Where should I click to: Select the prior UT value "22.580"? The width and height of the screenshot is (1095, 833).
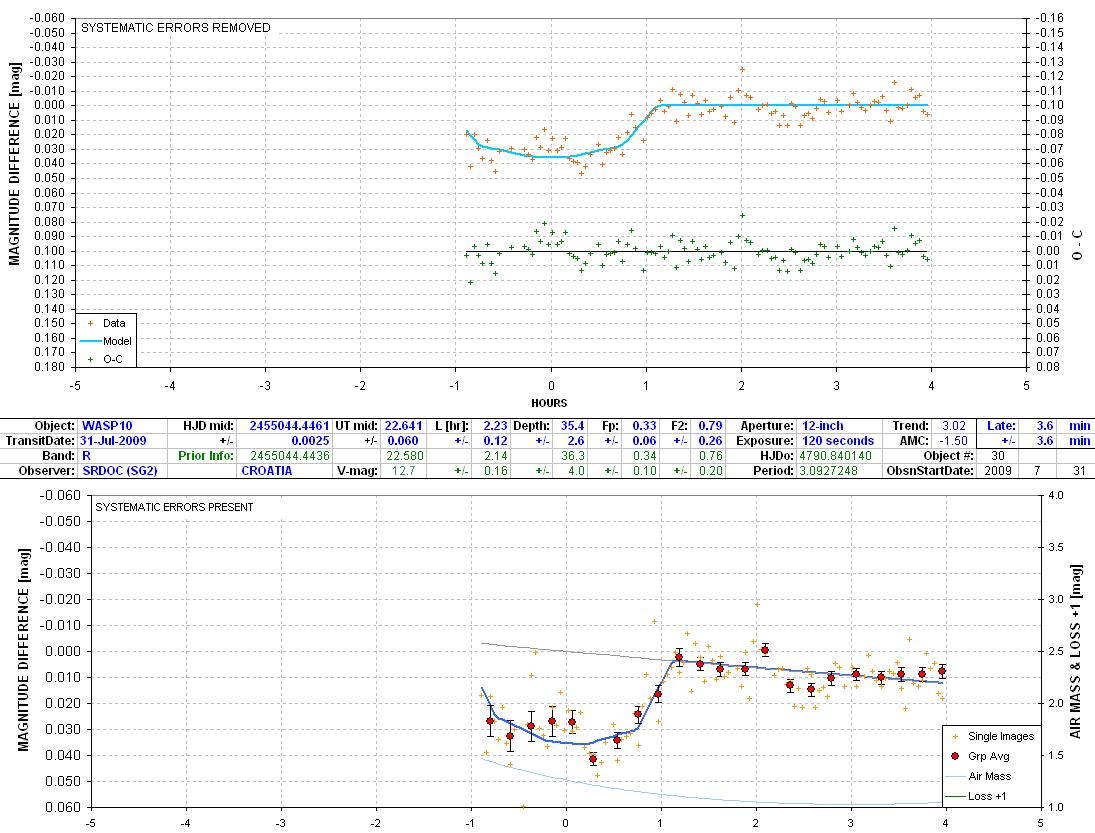[405, 456]
